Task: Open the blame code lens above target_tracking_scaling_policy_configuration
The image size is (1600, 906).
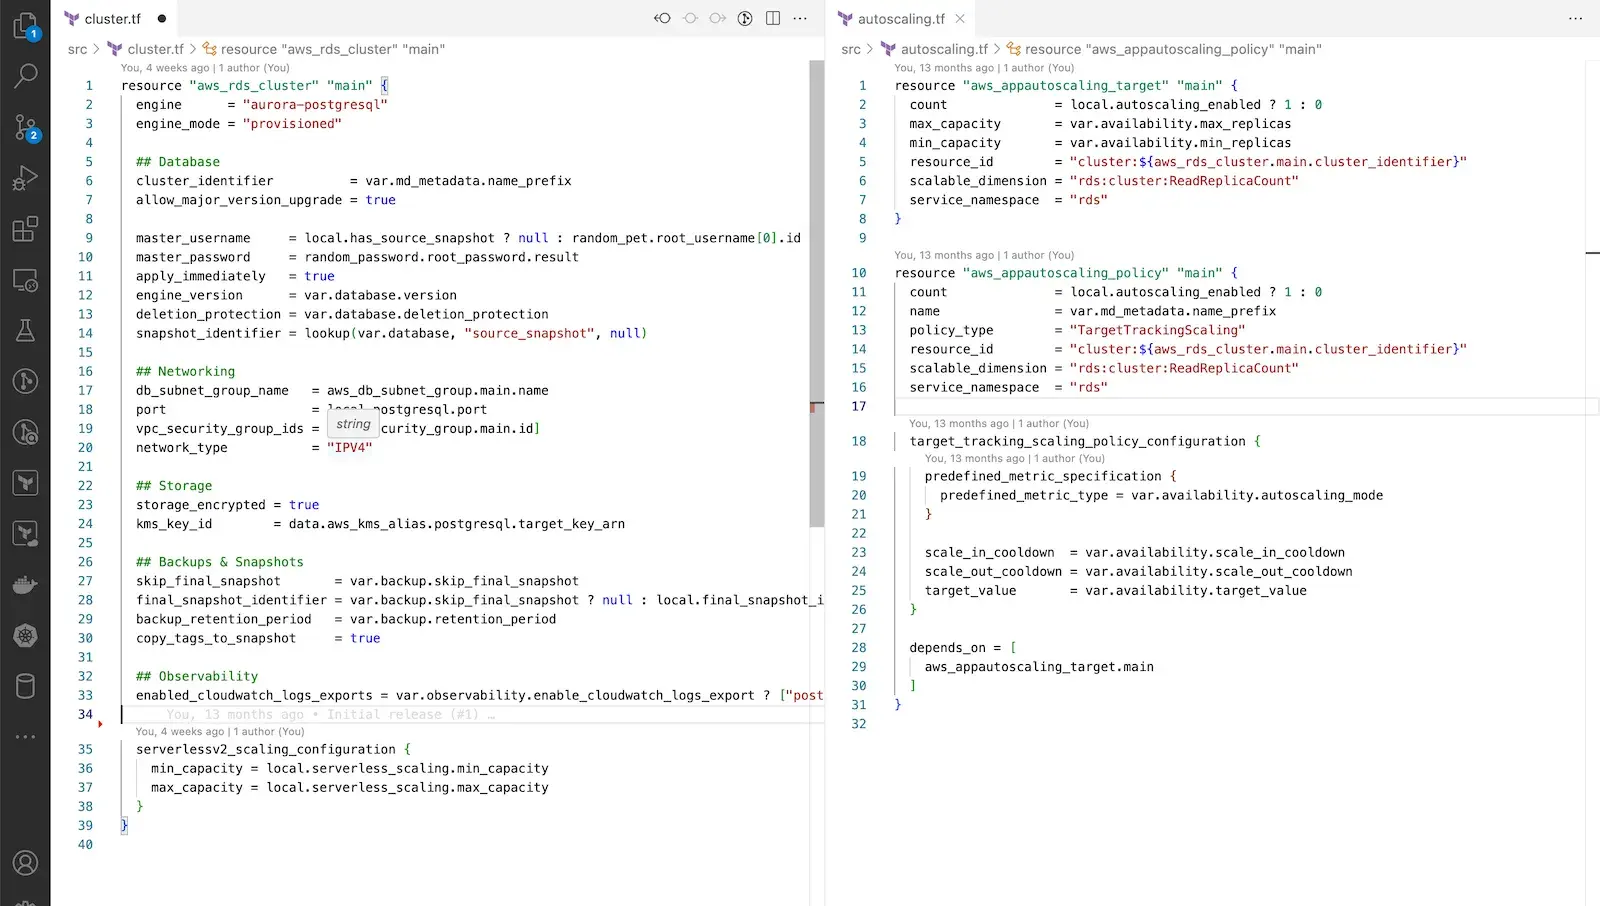Action: tap(999, 424)
